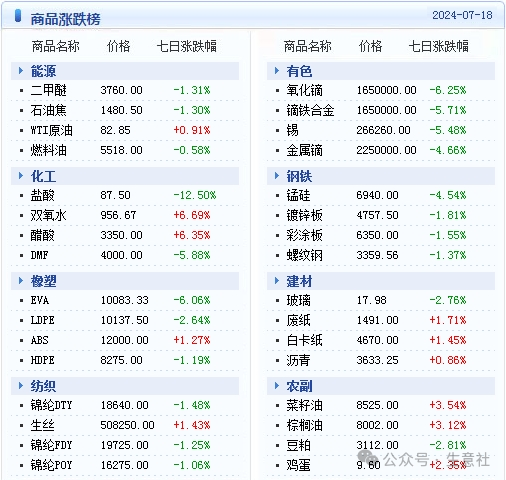506x480 pixels.
Task: Expand the 农副 category arrow
Action: 277,386
